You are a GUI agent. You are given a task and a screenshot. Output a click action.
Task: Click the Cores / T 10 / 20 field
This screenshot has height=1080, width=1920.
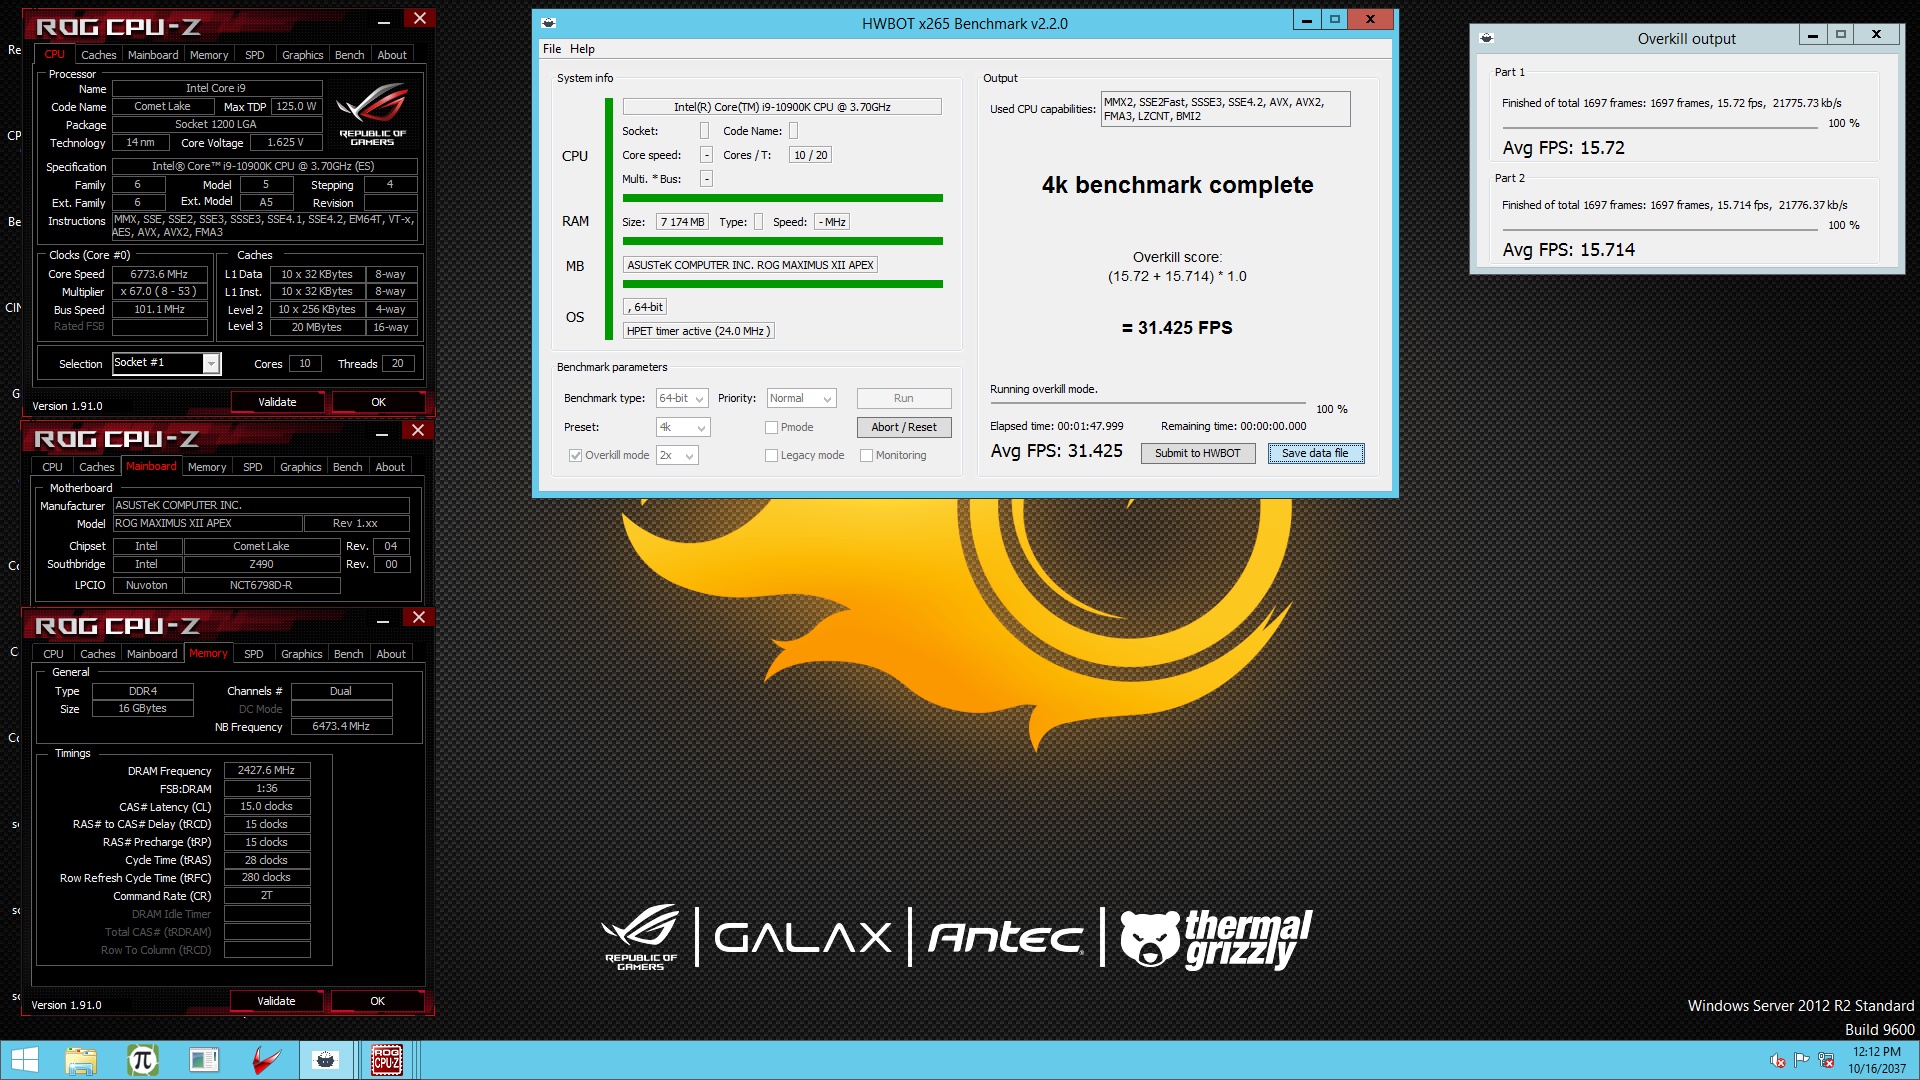810,155
